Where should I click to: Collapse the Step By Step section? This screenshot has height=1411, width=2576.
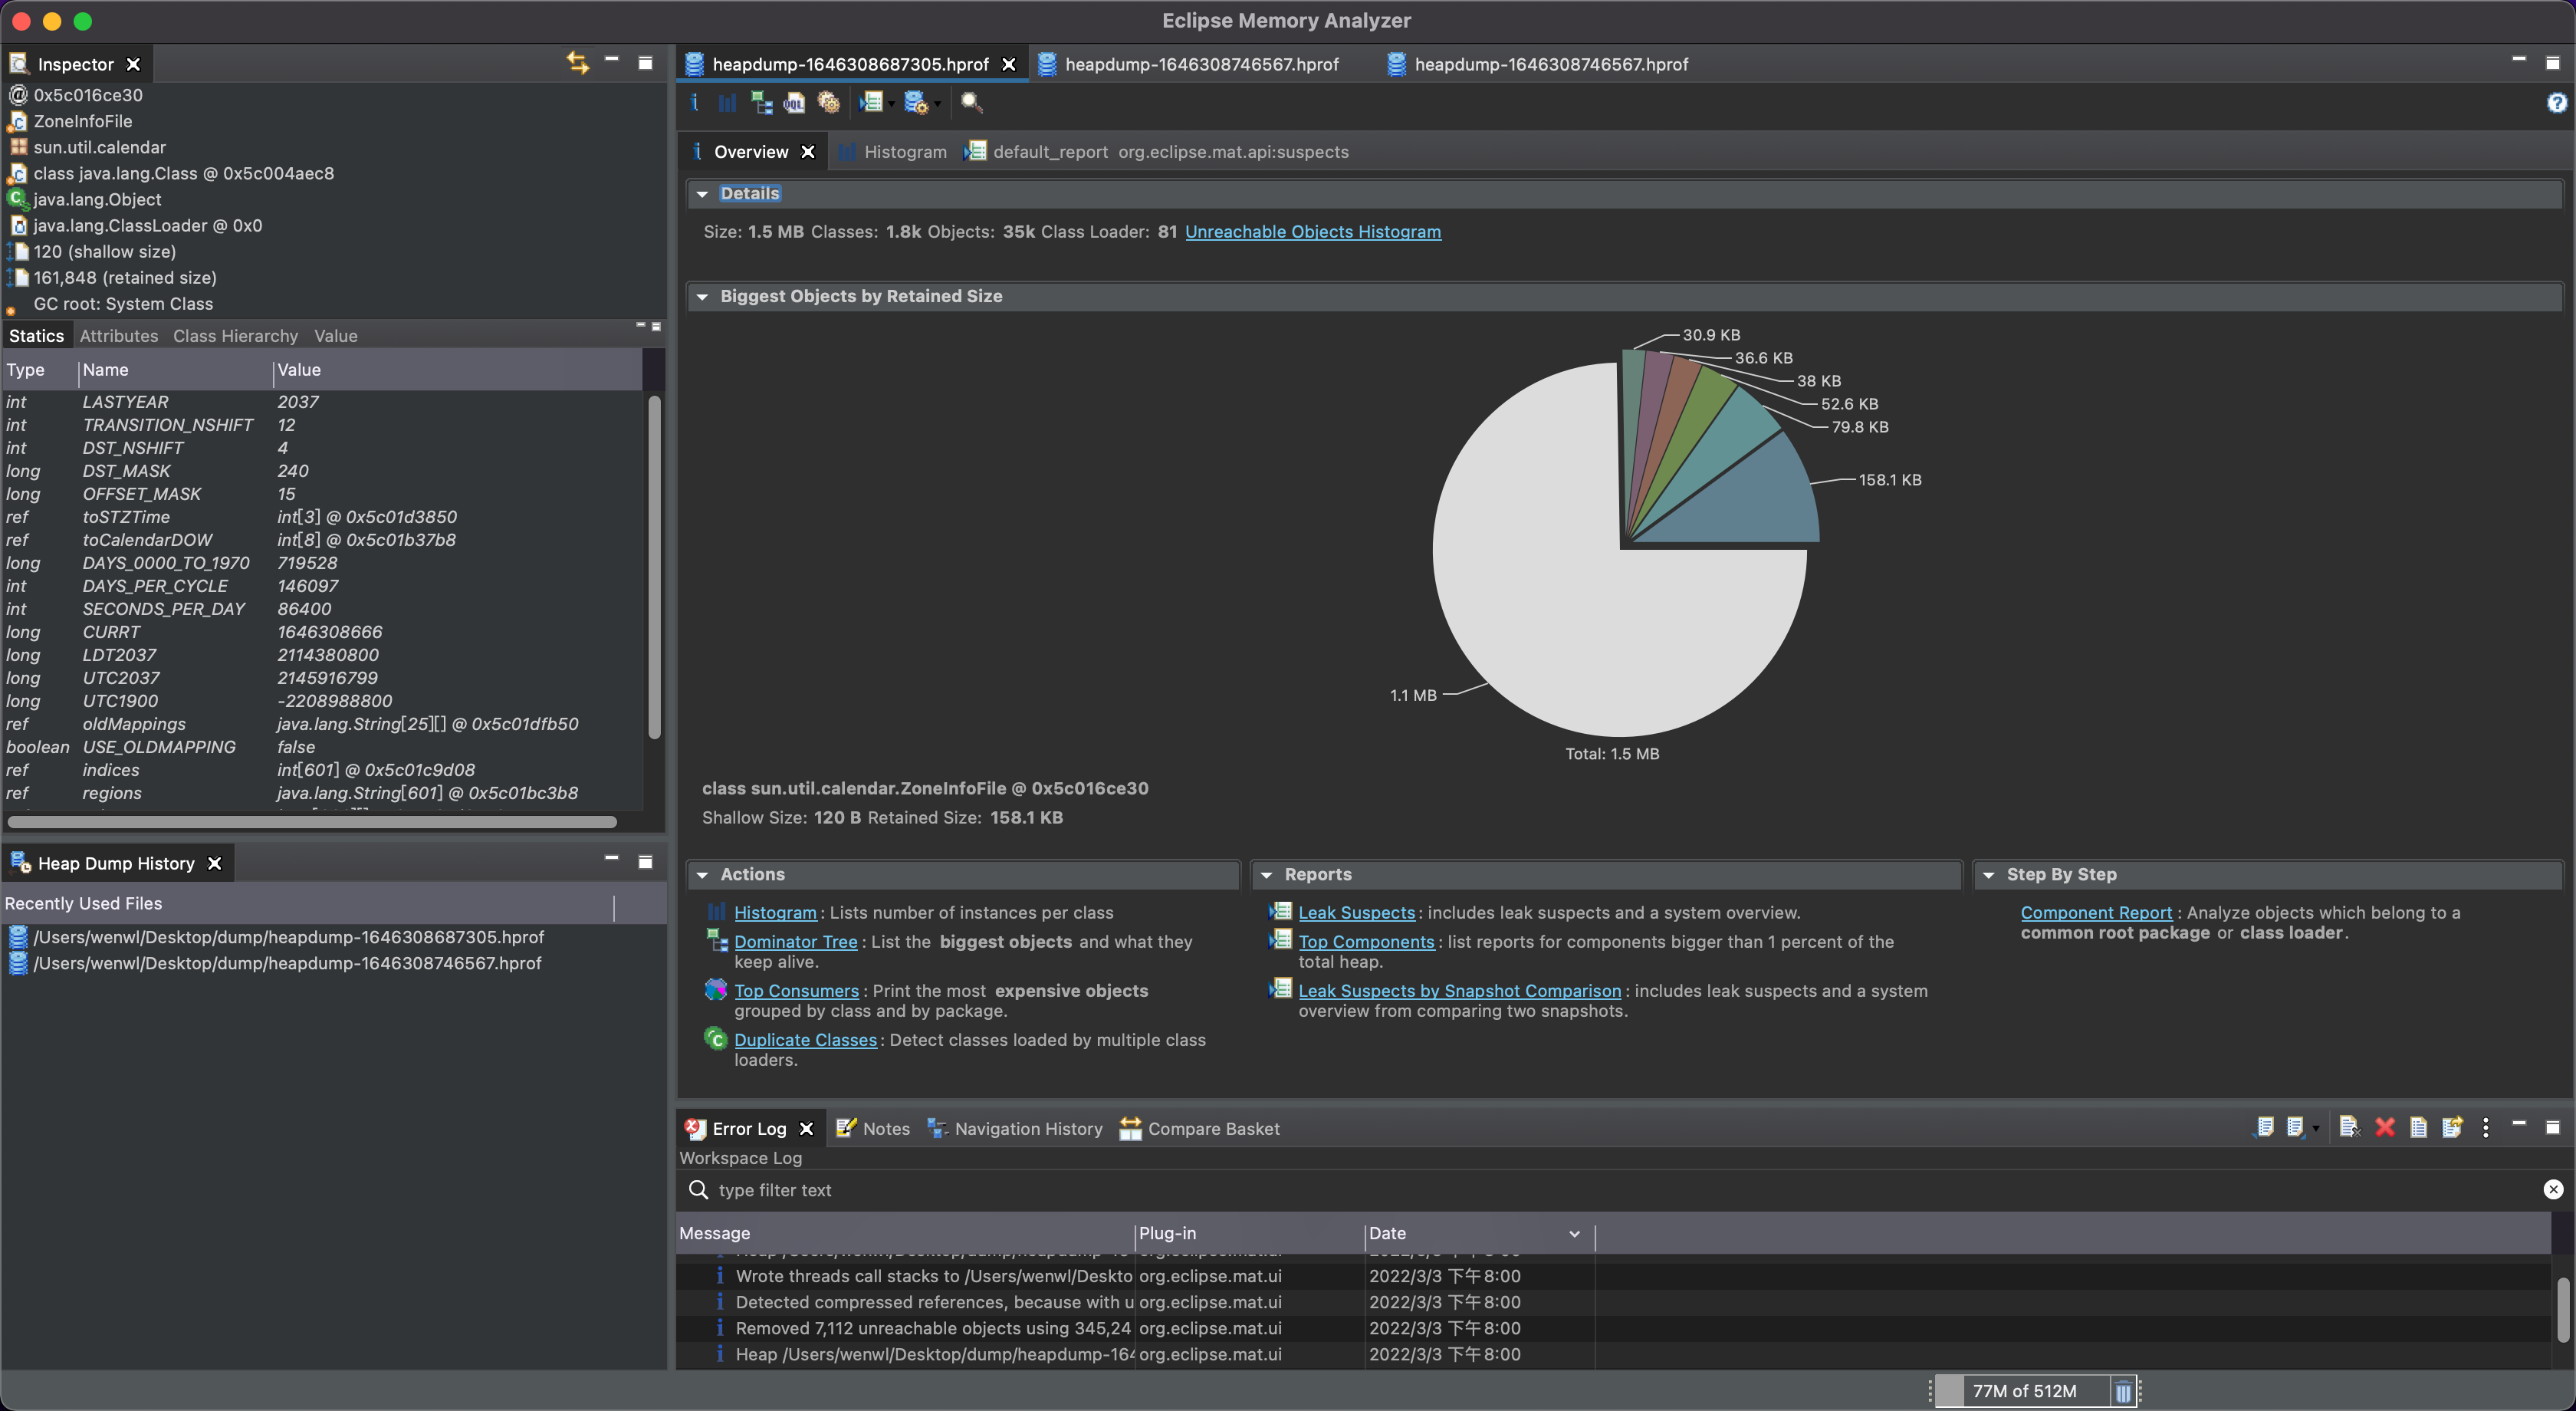click(x=1988, y=875)
